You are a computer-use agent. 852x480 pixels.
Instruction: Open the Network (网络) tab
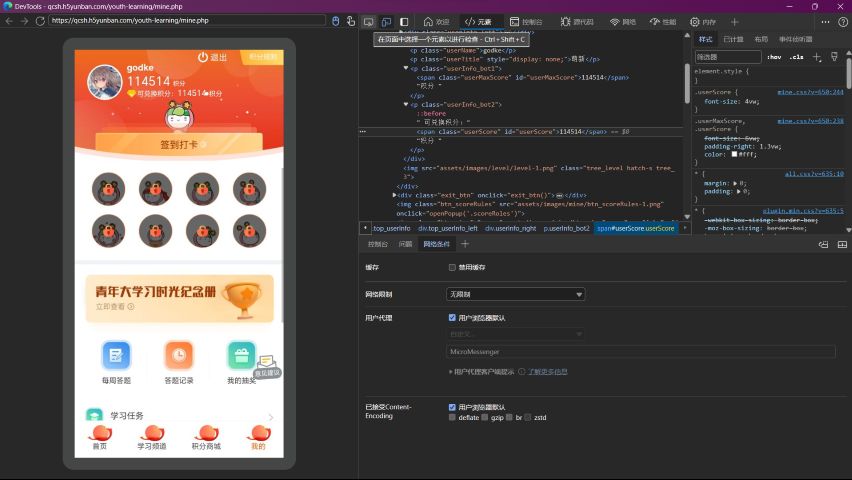pyautogui.click(x=623, y=22)
